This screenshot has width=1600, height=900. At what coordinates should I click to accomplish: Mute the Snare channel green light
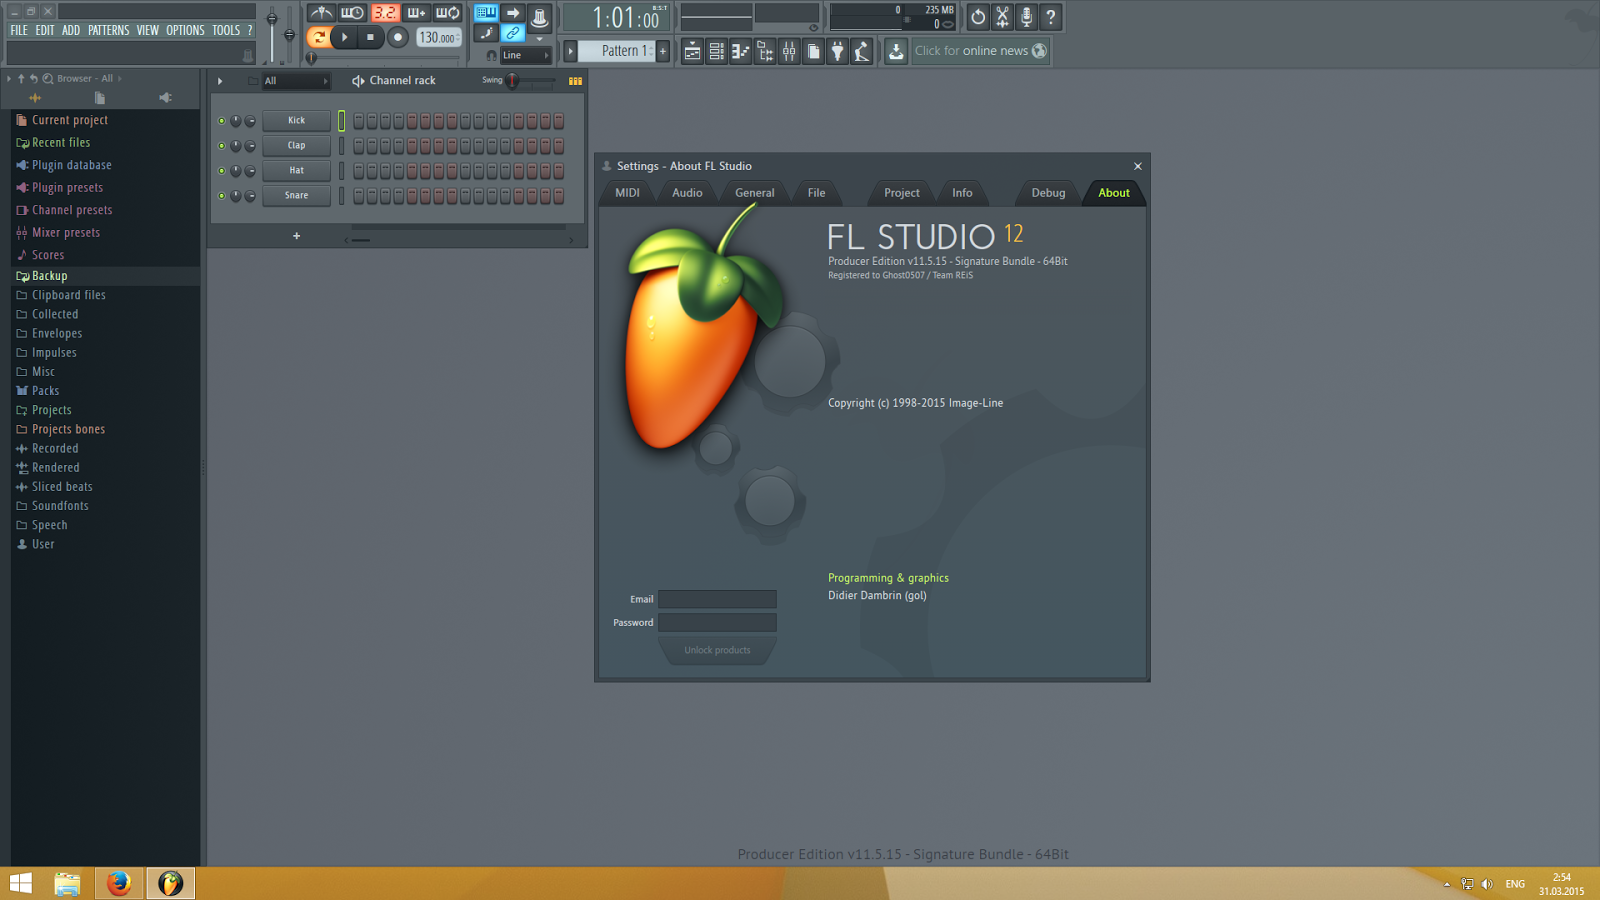[x=222, y=196]
